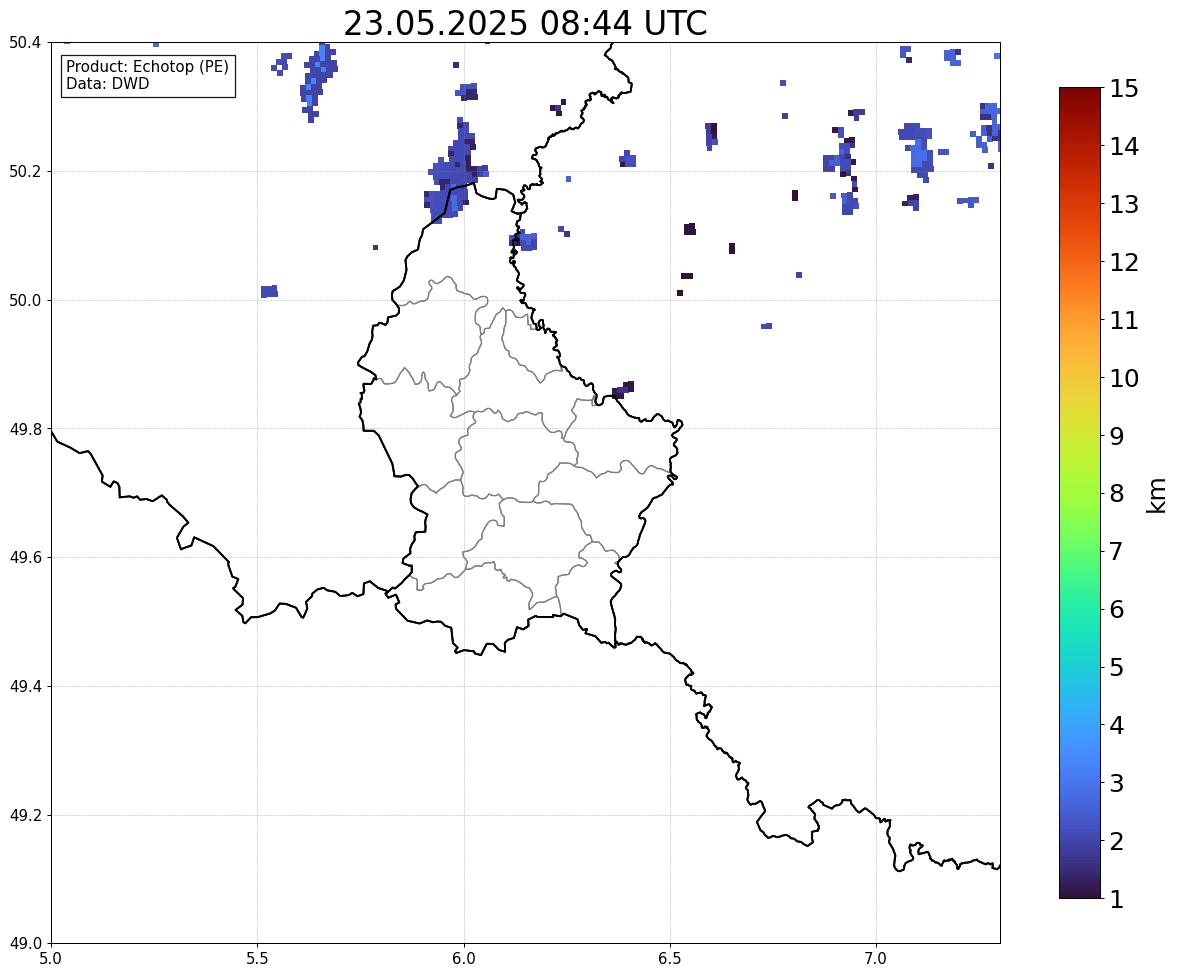Viewport: 1178px width, 976px height.
Task: Click the echo cell near 50.0°N 5.5°E
Action: click(269, 292)
